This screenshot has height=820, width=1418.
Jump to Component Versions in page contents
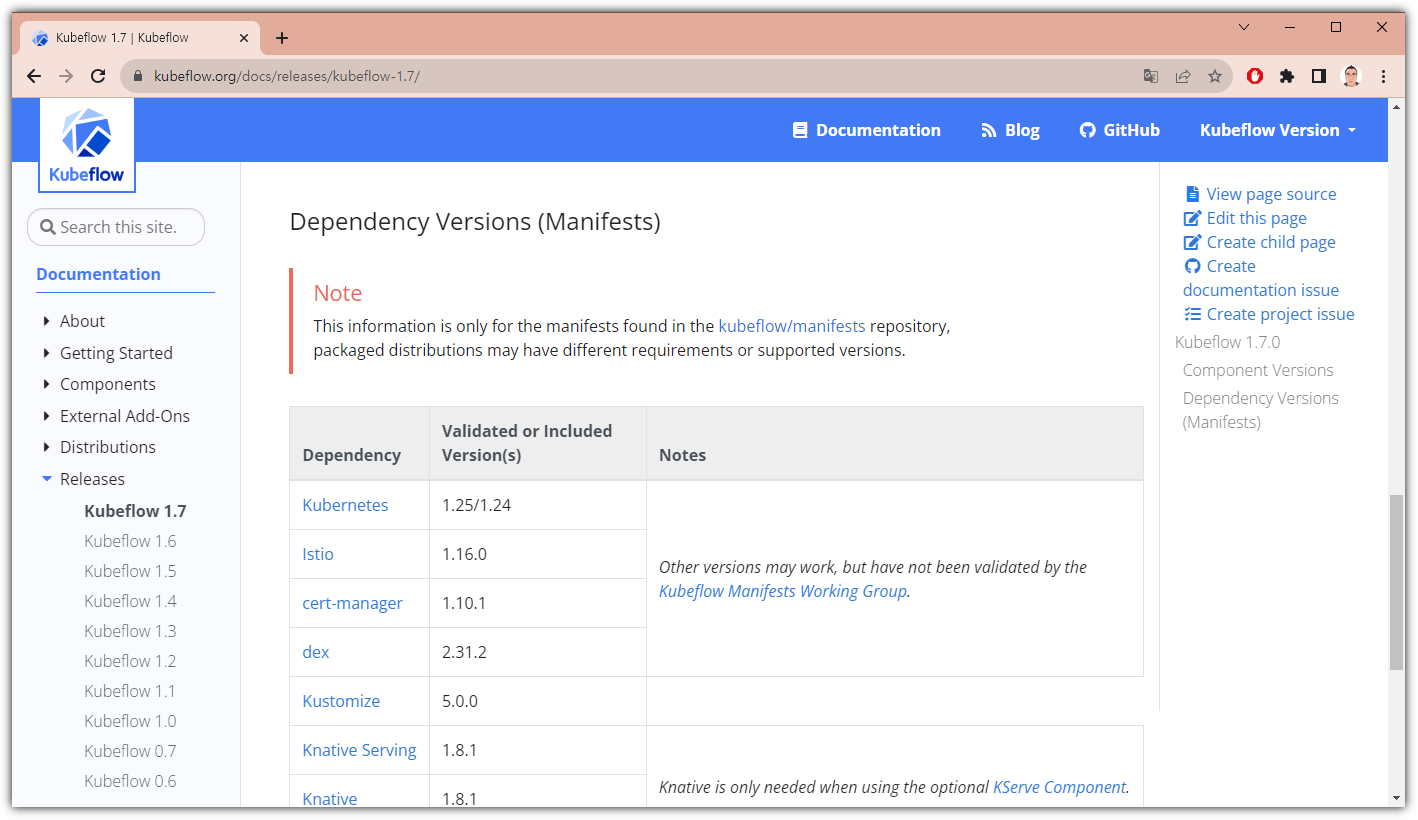(1258, 370)
